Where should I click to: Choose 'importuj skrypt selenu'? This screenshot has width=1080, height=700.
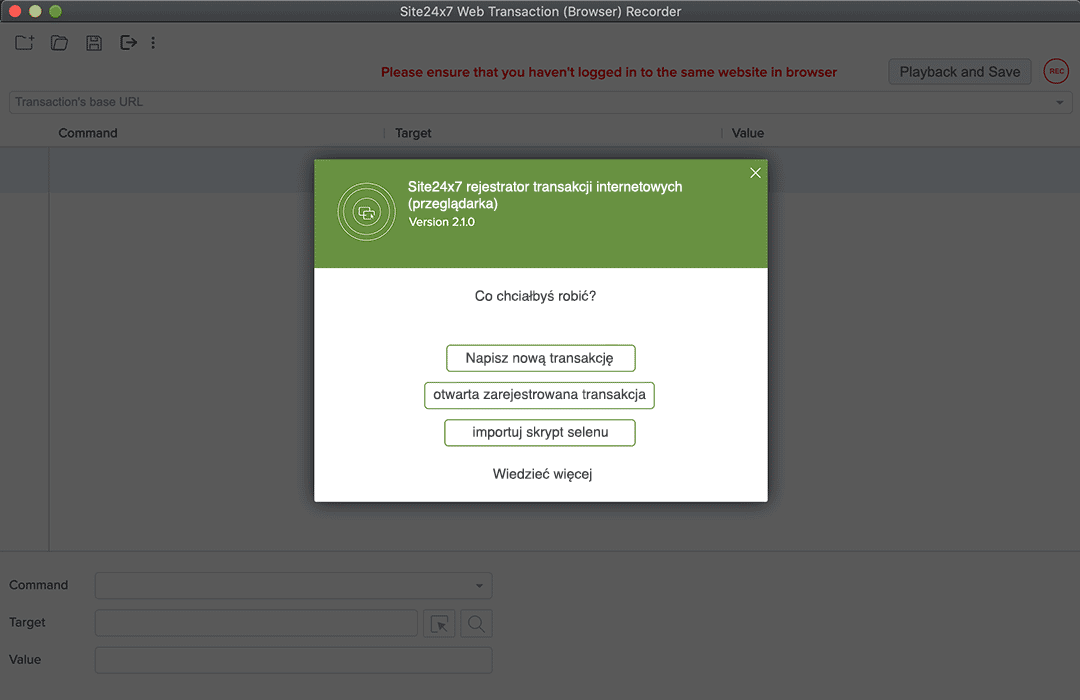point(540,432)
